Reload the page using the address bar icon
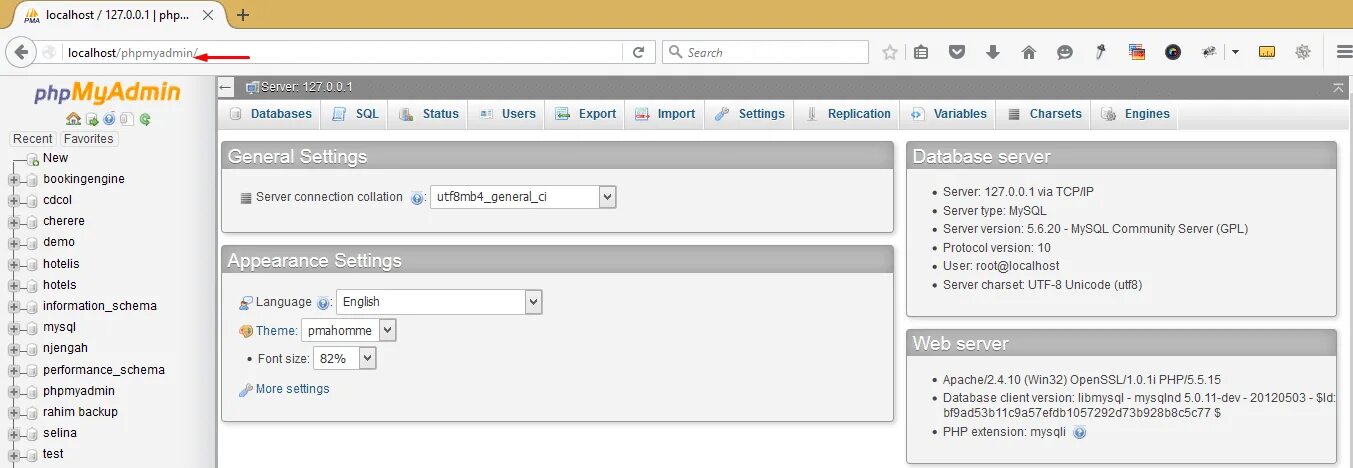 click(638, 52)
